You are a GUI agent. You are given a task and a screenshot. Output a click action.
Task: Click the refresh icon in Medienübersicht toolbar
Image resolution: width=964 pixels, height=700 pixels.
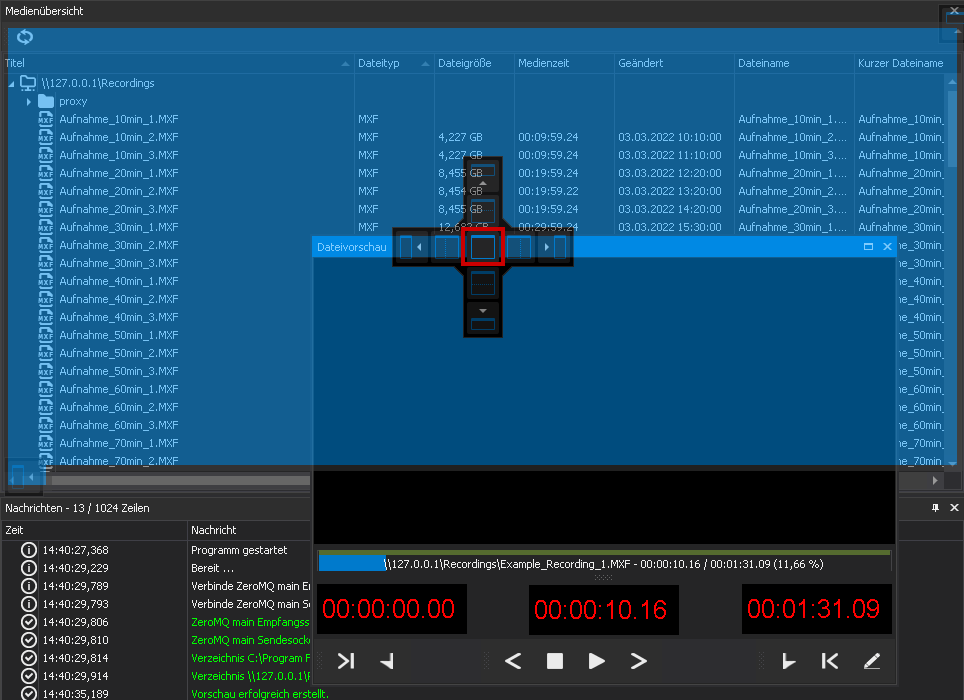(25, 37)
